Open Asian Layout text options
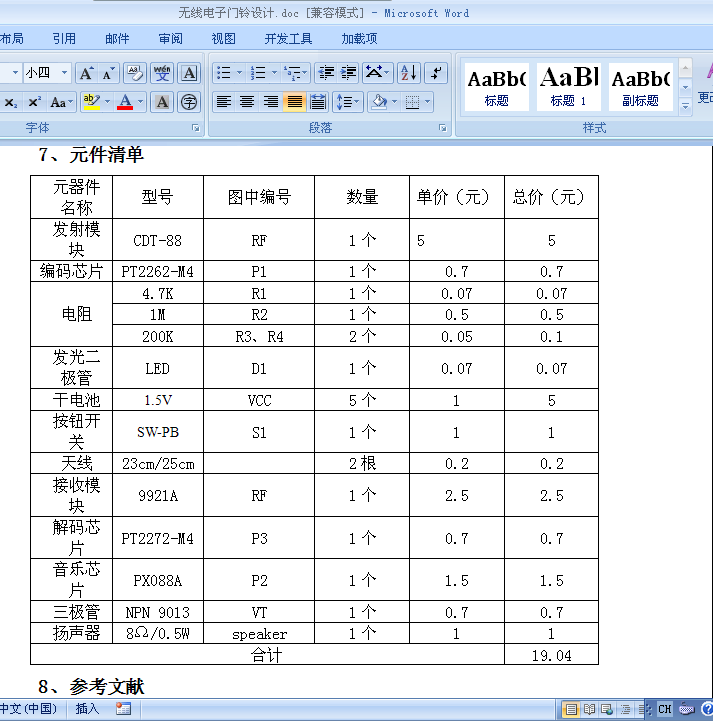This screenshot has width=713, height=721. [x=377, y=73]
